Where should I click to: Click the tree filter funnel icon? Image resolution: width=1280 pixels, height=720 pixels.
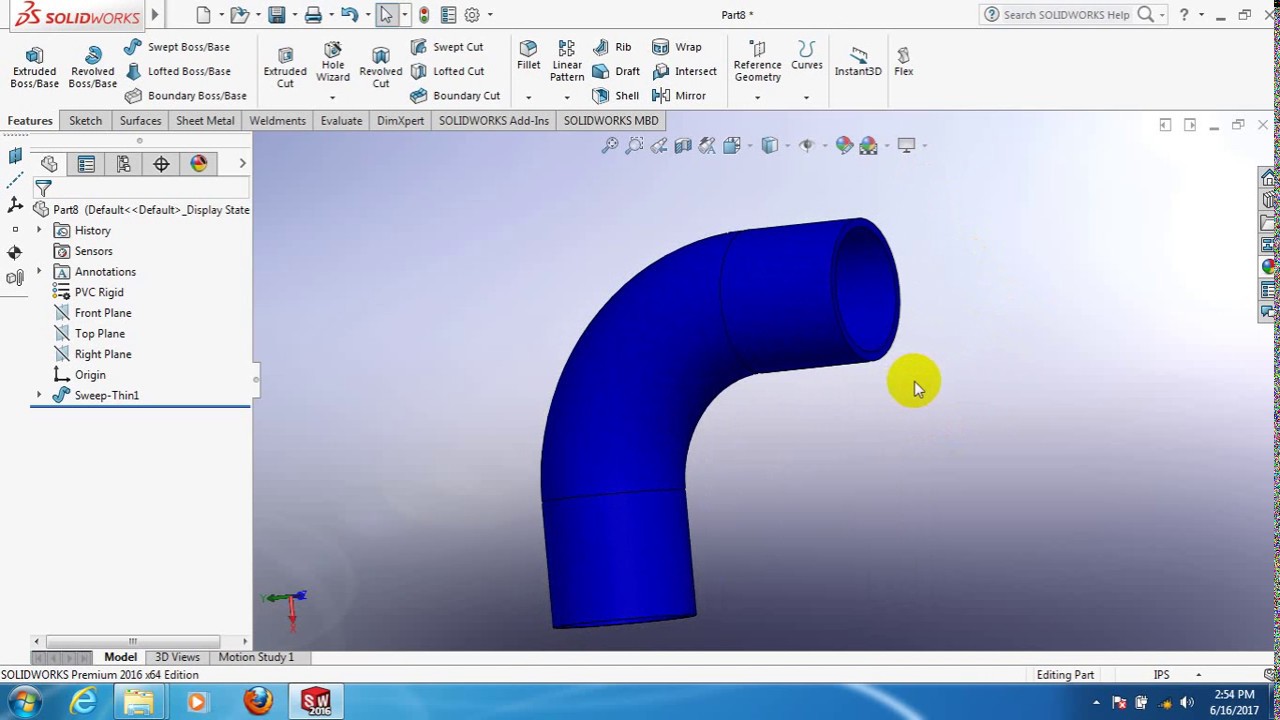pos(43,188)
